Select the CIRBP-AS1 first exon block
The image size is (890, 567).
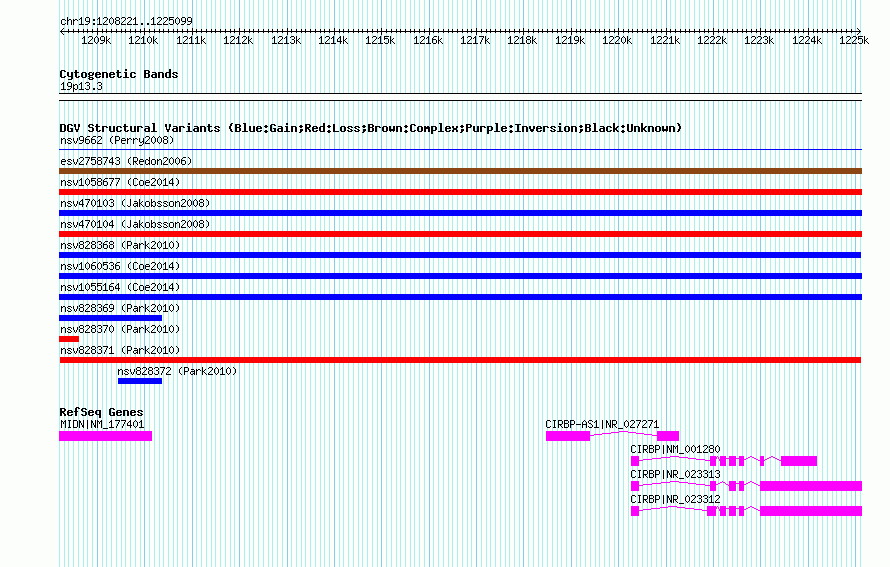[x=568, y=436]
